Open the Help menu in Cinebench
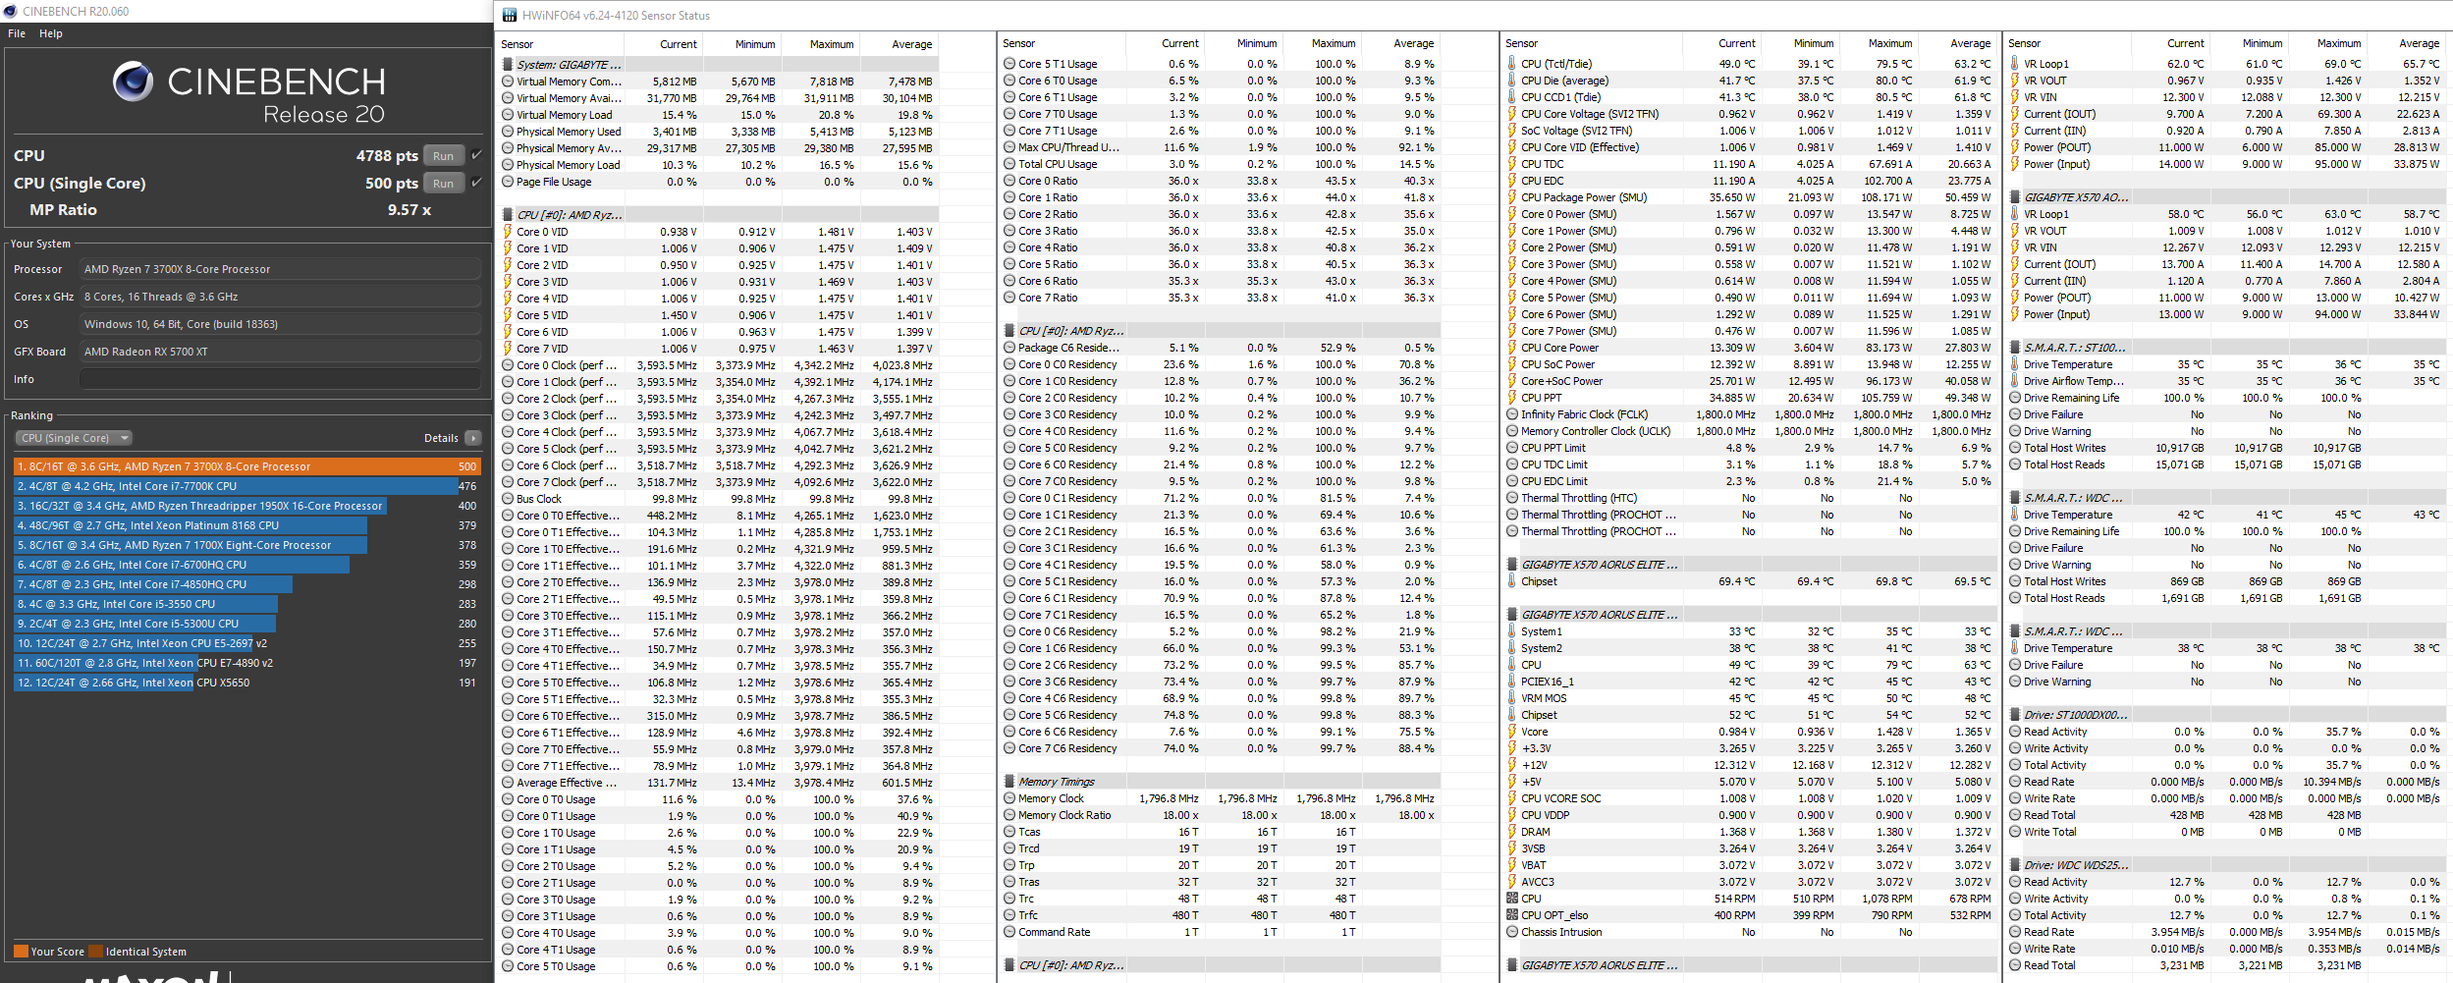This screenshot has width=2453, height=983. pyautogui.click(x=50, y=34)
